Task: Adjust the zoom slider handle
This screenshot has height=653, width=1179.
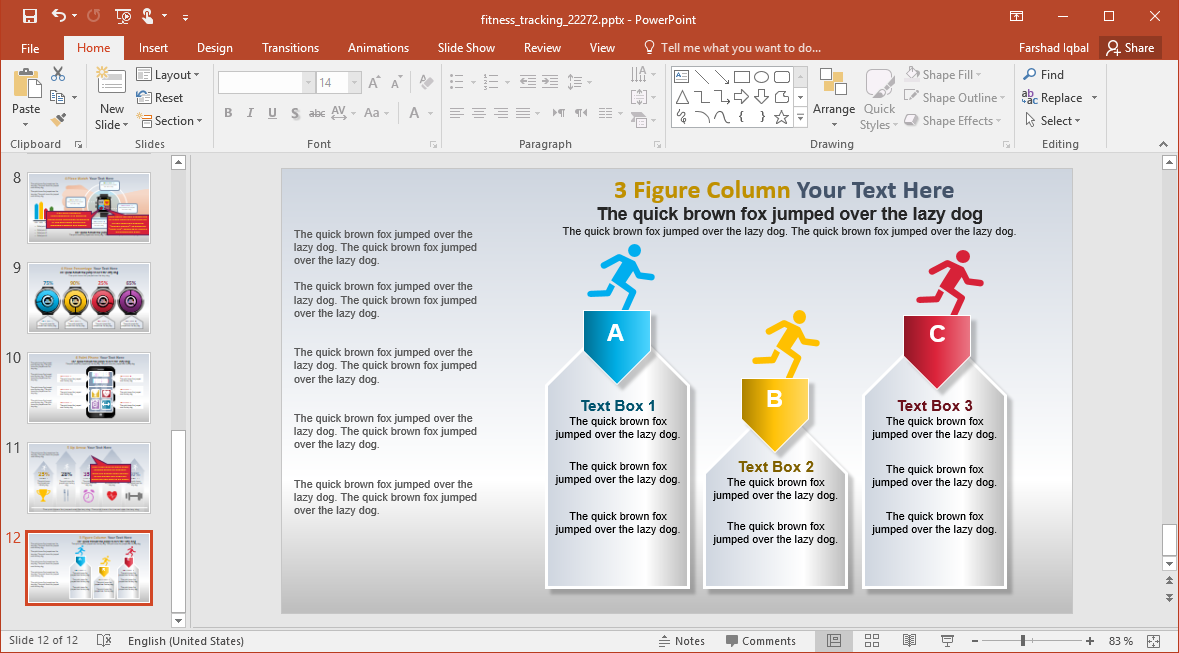Action: (x=1022, y=641)
